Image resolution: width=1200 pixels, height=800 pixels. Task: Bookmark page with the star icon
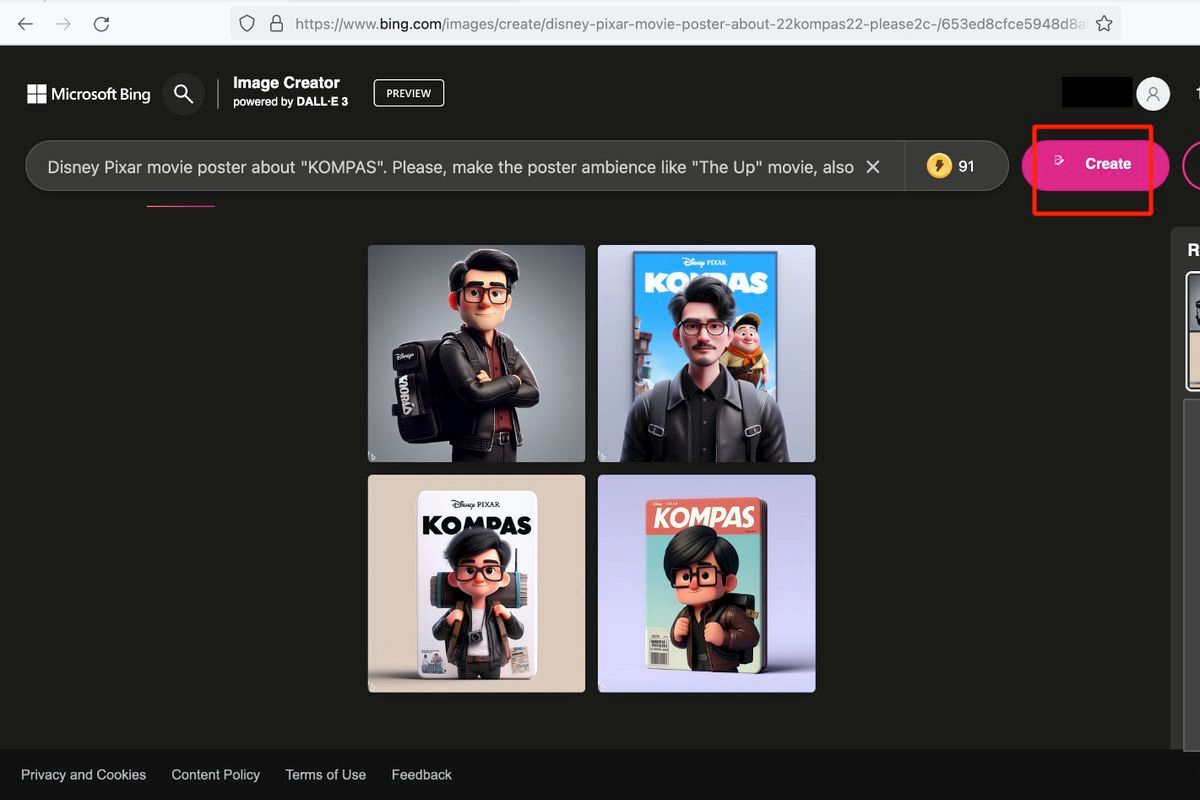pyautogui.click(x=1104, y=23)
